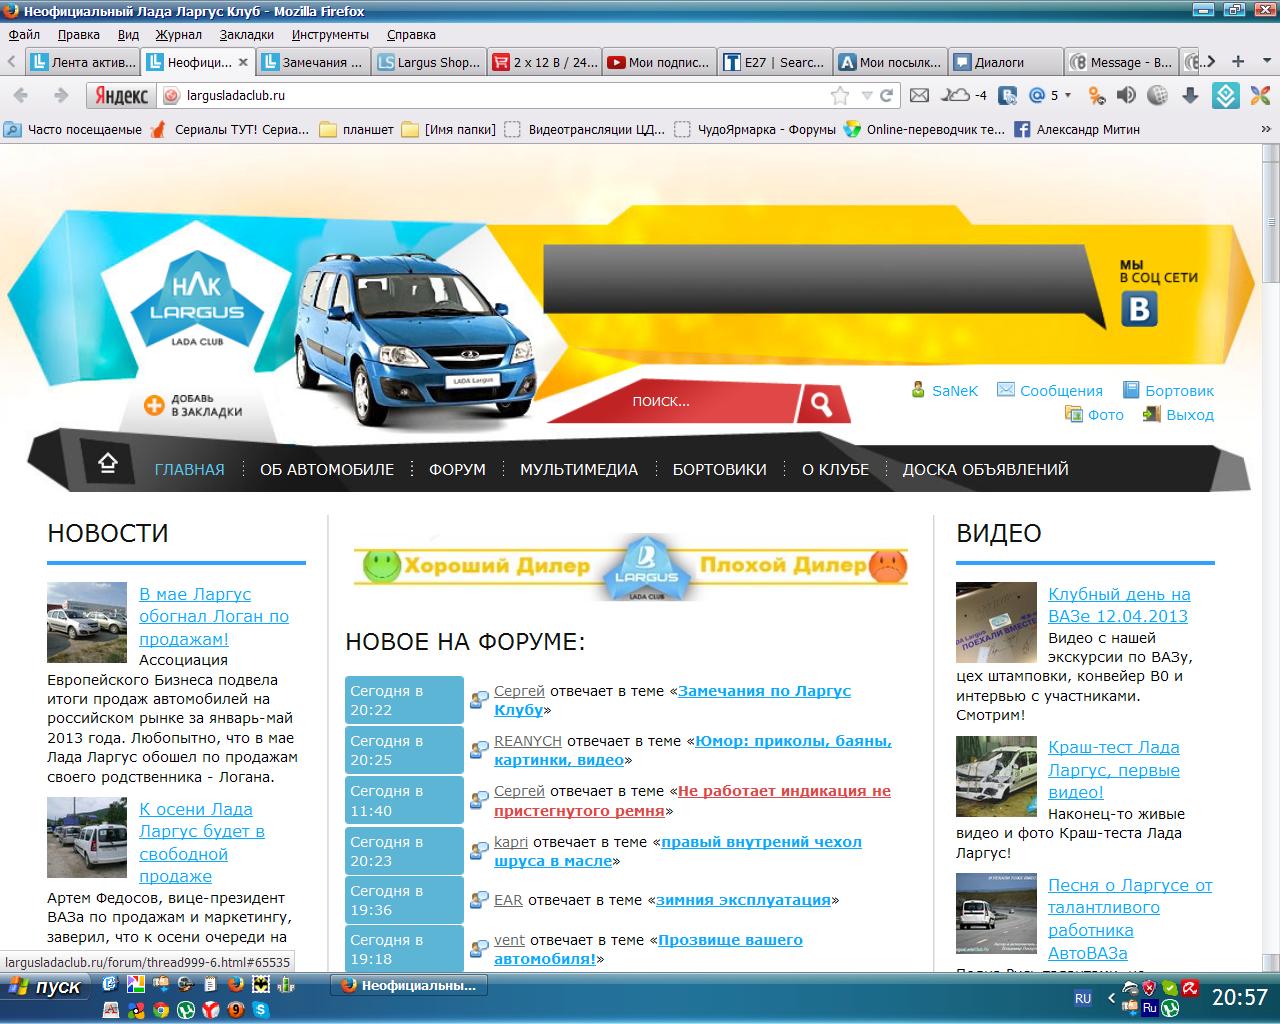1280x1024 pixels.
Task: Click the red search magnifier button
Action: click(821, 403)
